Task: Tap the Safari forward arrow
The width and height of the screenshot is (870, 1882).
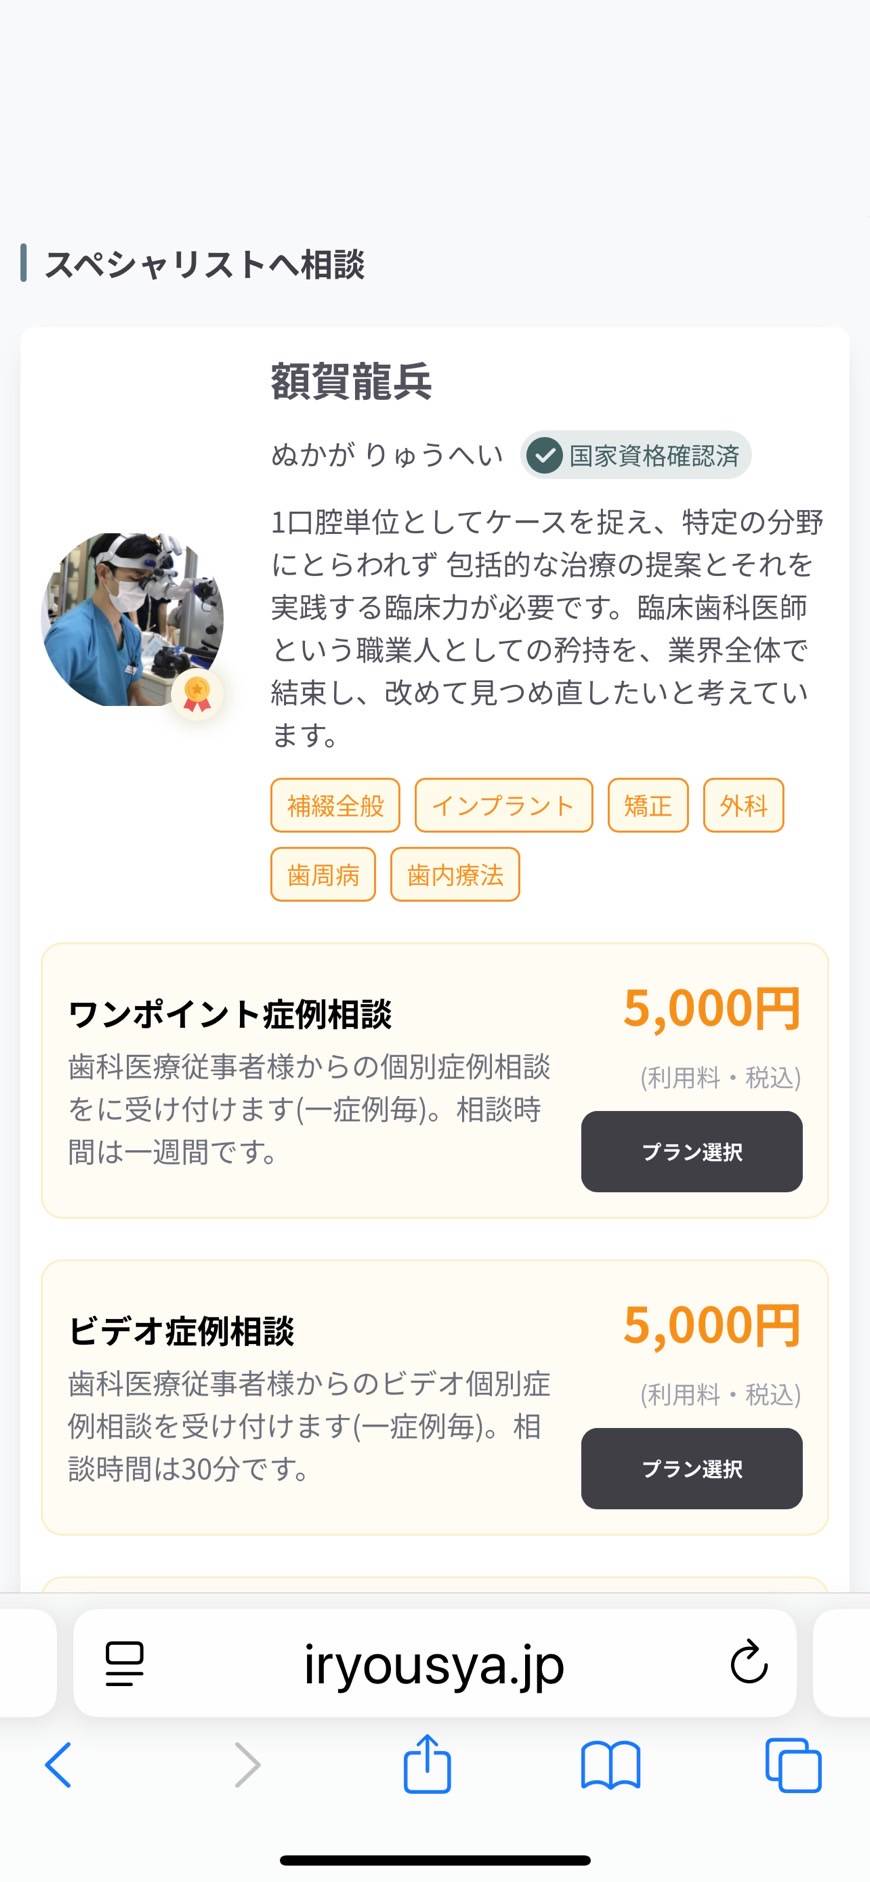Action: (247, 1765)
